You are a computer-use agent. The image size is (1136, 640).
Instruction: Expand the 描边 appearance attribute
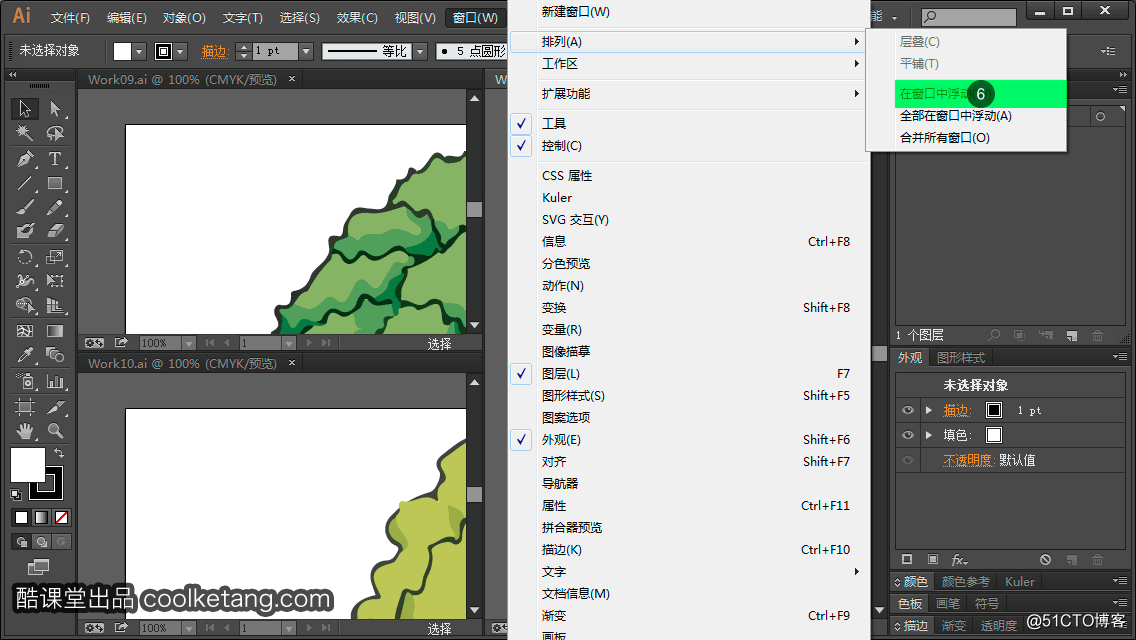[x=929, y=410]
